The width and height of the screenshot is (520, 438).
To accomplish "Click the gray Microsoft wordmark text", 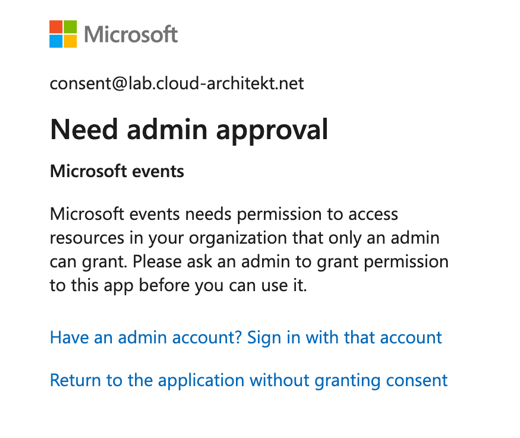I will click(x=131, y=34).
